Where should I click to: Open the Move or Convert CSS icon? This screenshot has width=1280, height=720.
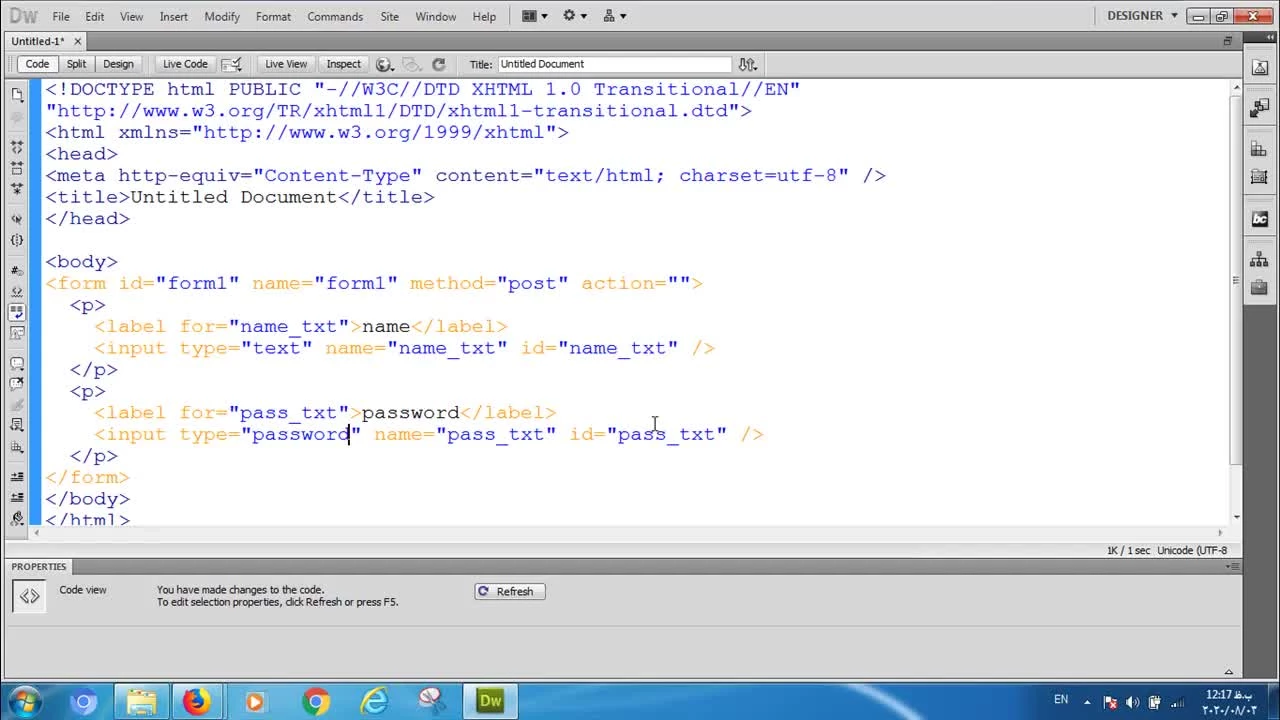(x=17, y=447)
